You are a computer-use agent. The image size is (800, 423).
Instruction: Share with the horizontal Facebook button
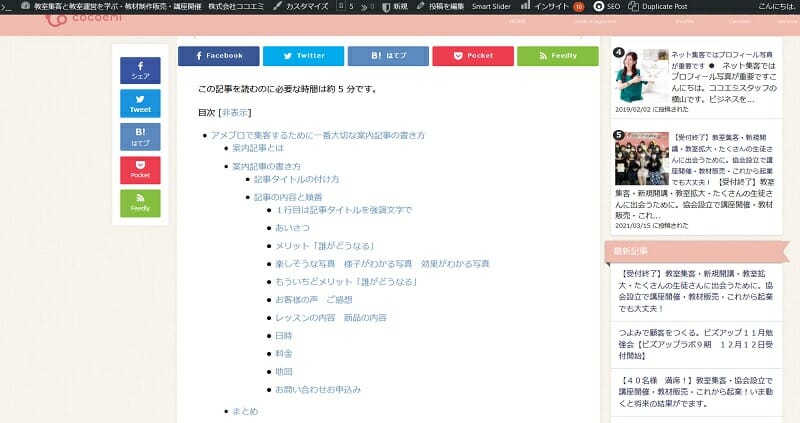[x=218, y=56]
